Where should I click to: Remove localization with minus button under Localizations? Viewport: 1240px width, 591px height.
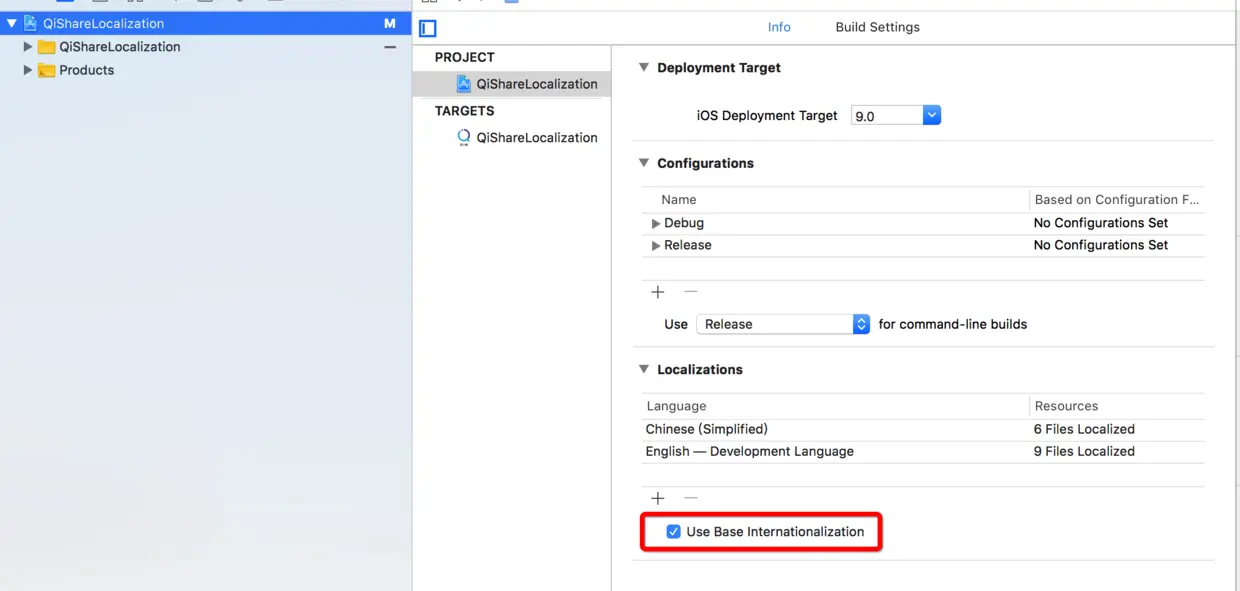click(690, 498)
